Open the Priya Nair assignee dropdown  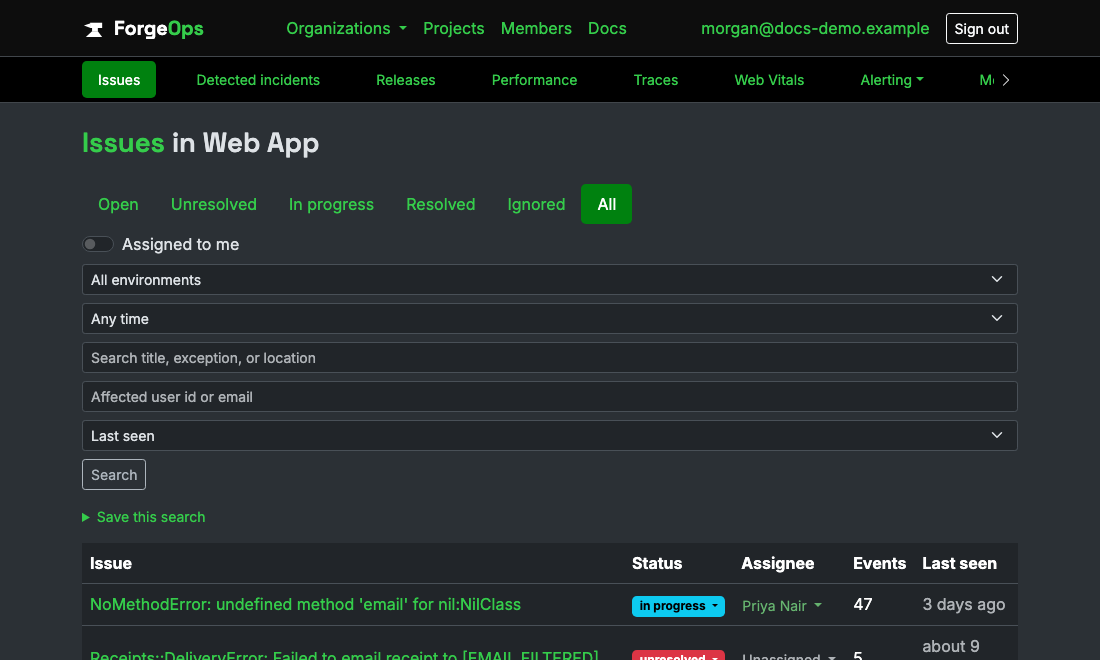[782, 606]
